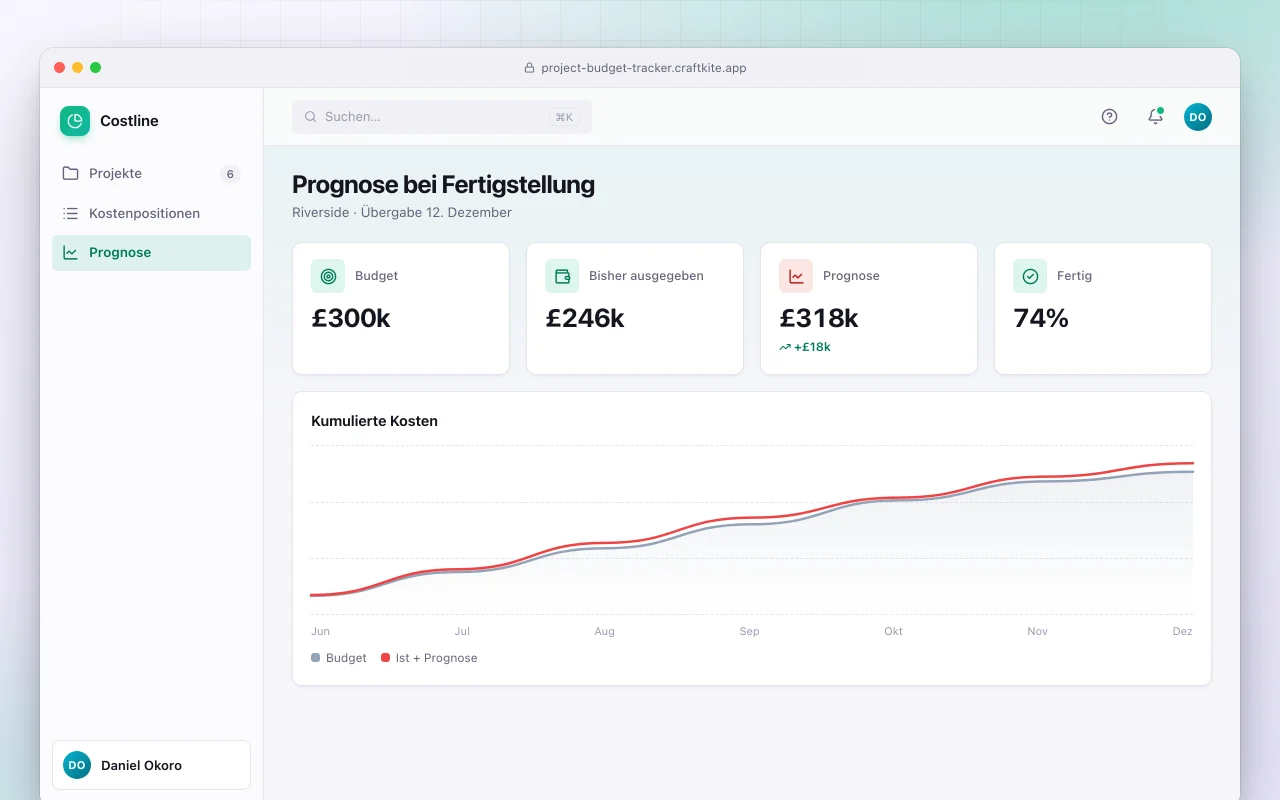
Task: Click the ⌘K shortcut hint
Action: (564, 117)
